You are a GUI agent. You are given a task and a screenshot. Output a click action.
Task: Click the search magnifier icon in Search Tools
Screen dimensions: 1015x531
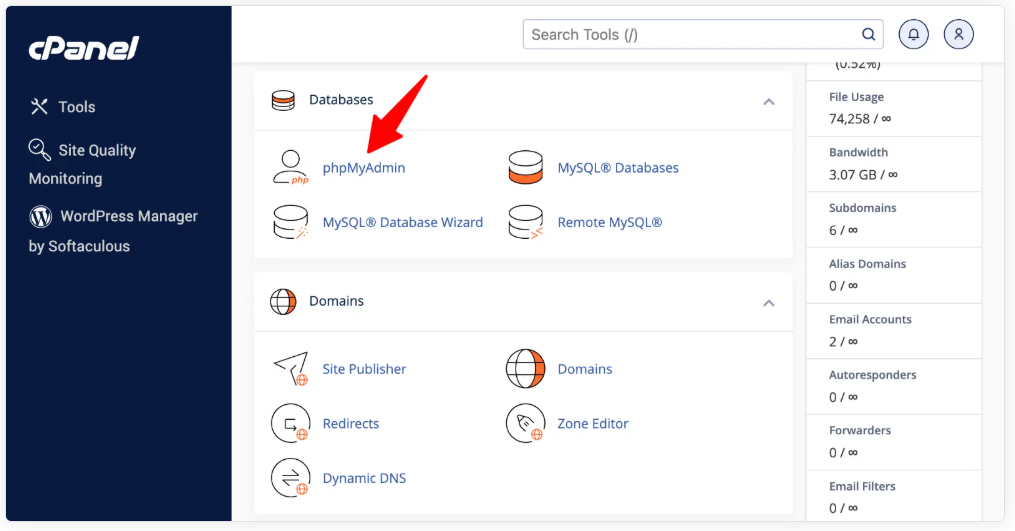[868, 34]
